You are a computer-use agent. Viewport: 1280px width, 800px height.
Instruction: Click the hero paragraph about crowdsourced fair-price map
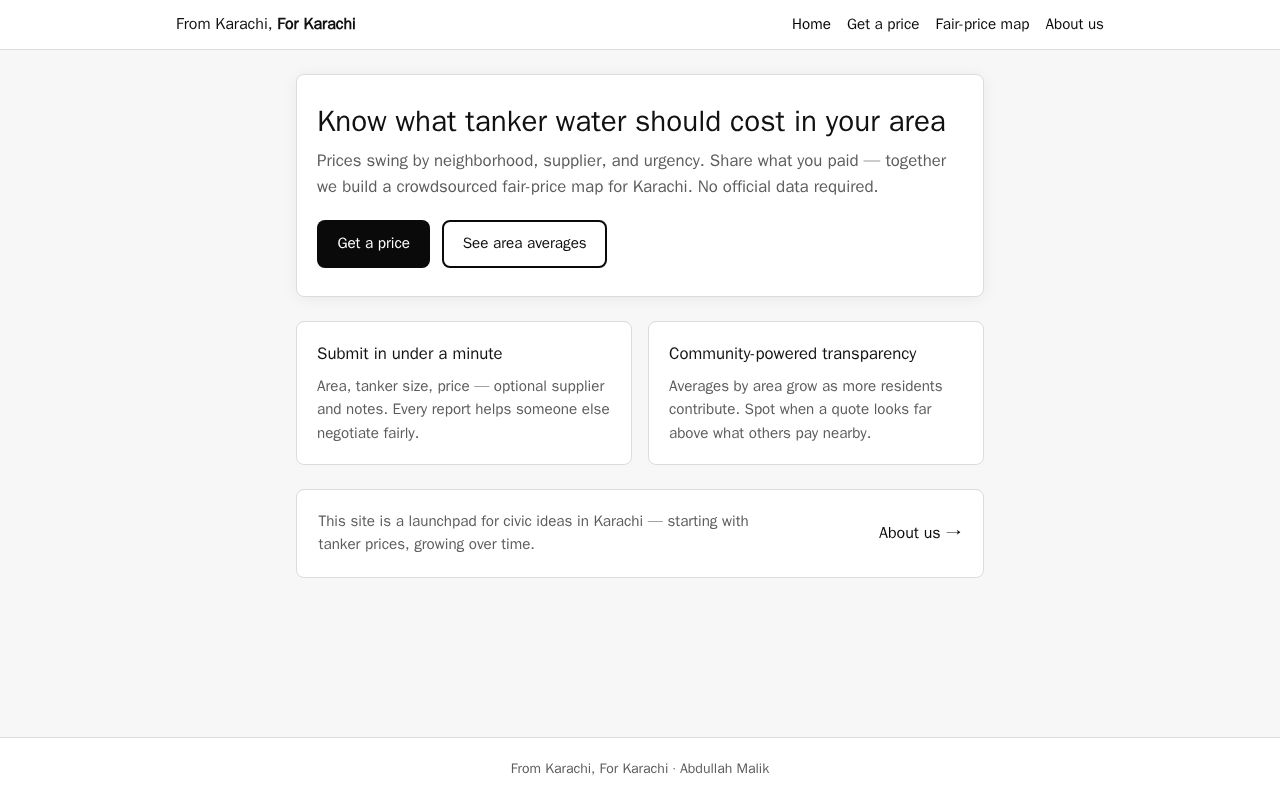pyautogui.click(x=632, y=174)
